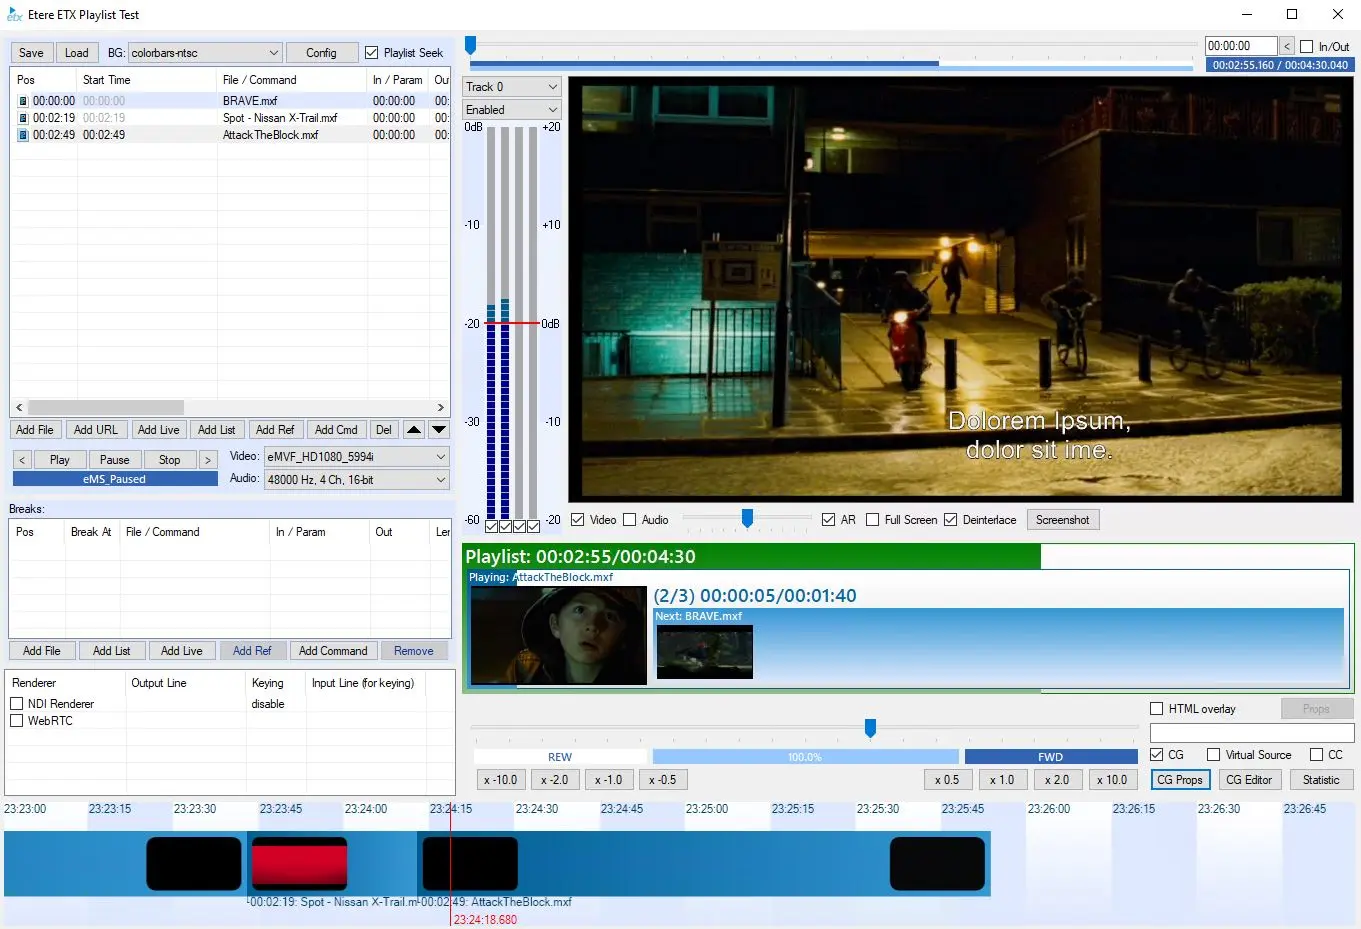
Task: Click the previous '<' button beside Play
Action: coord(22,460)
